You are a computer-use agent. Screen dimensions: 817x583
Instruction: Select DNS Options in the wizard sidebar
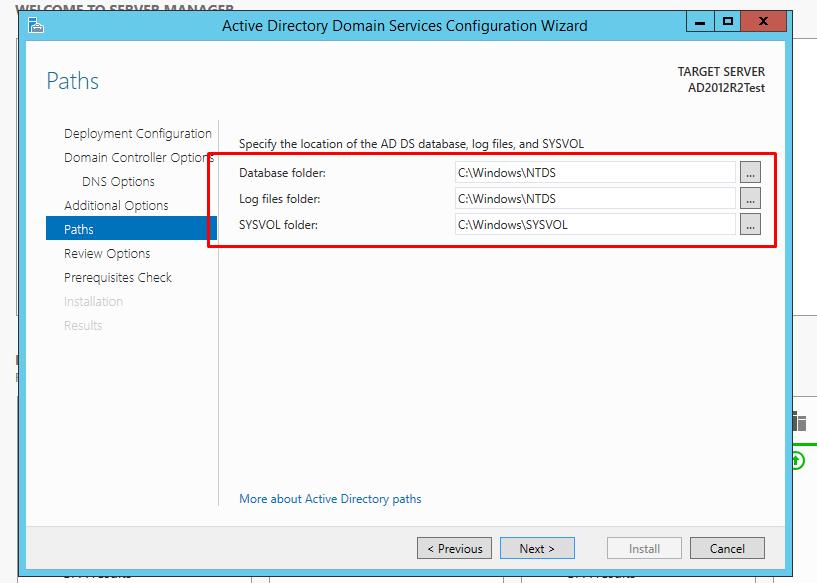coord(118,181)
